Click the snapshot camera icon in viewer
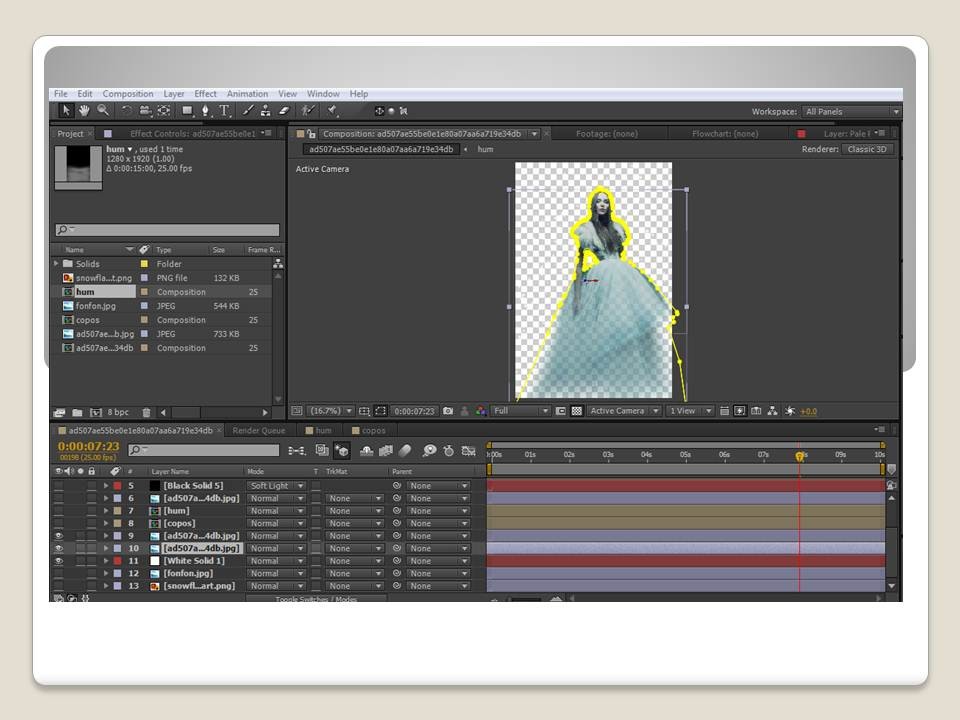 [448, 411]
